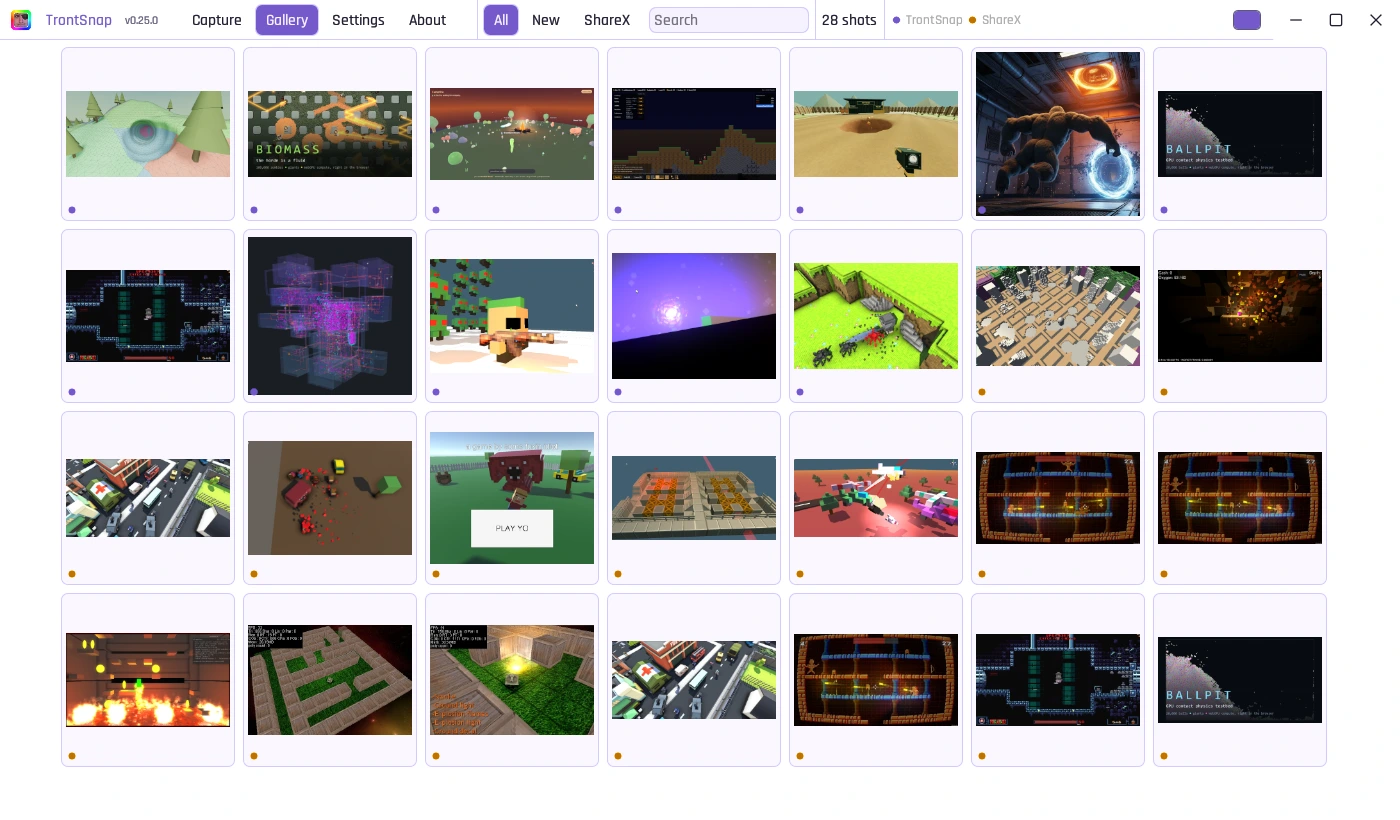Select the green hills with pine trees thumbnail
1400x820 pixels.
pos(148,134)
